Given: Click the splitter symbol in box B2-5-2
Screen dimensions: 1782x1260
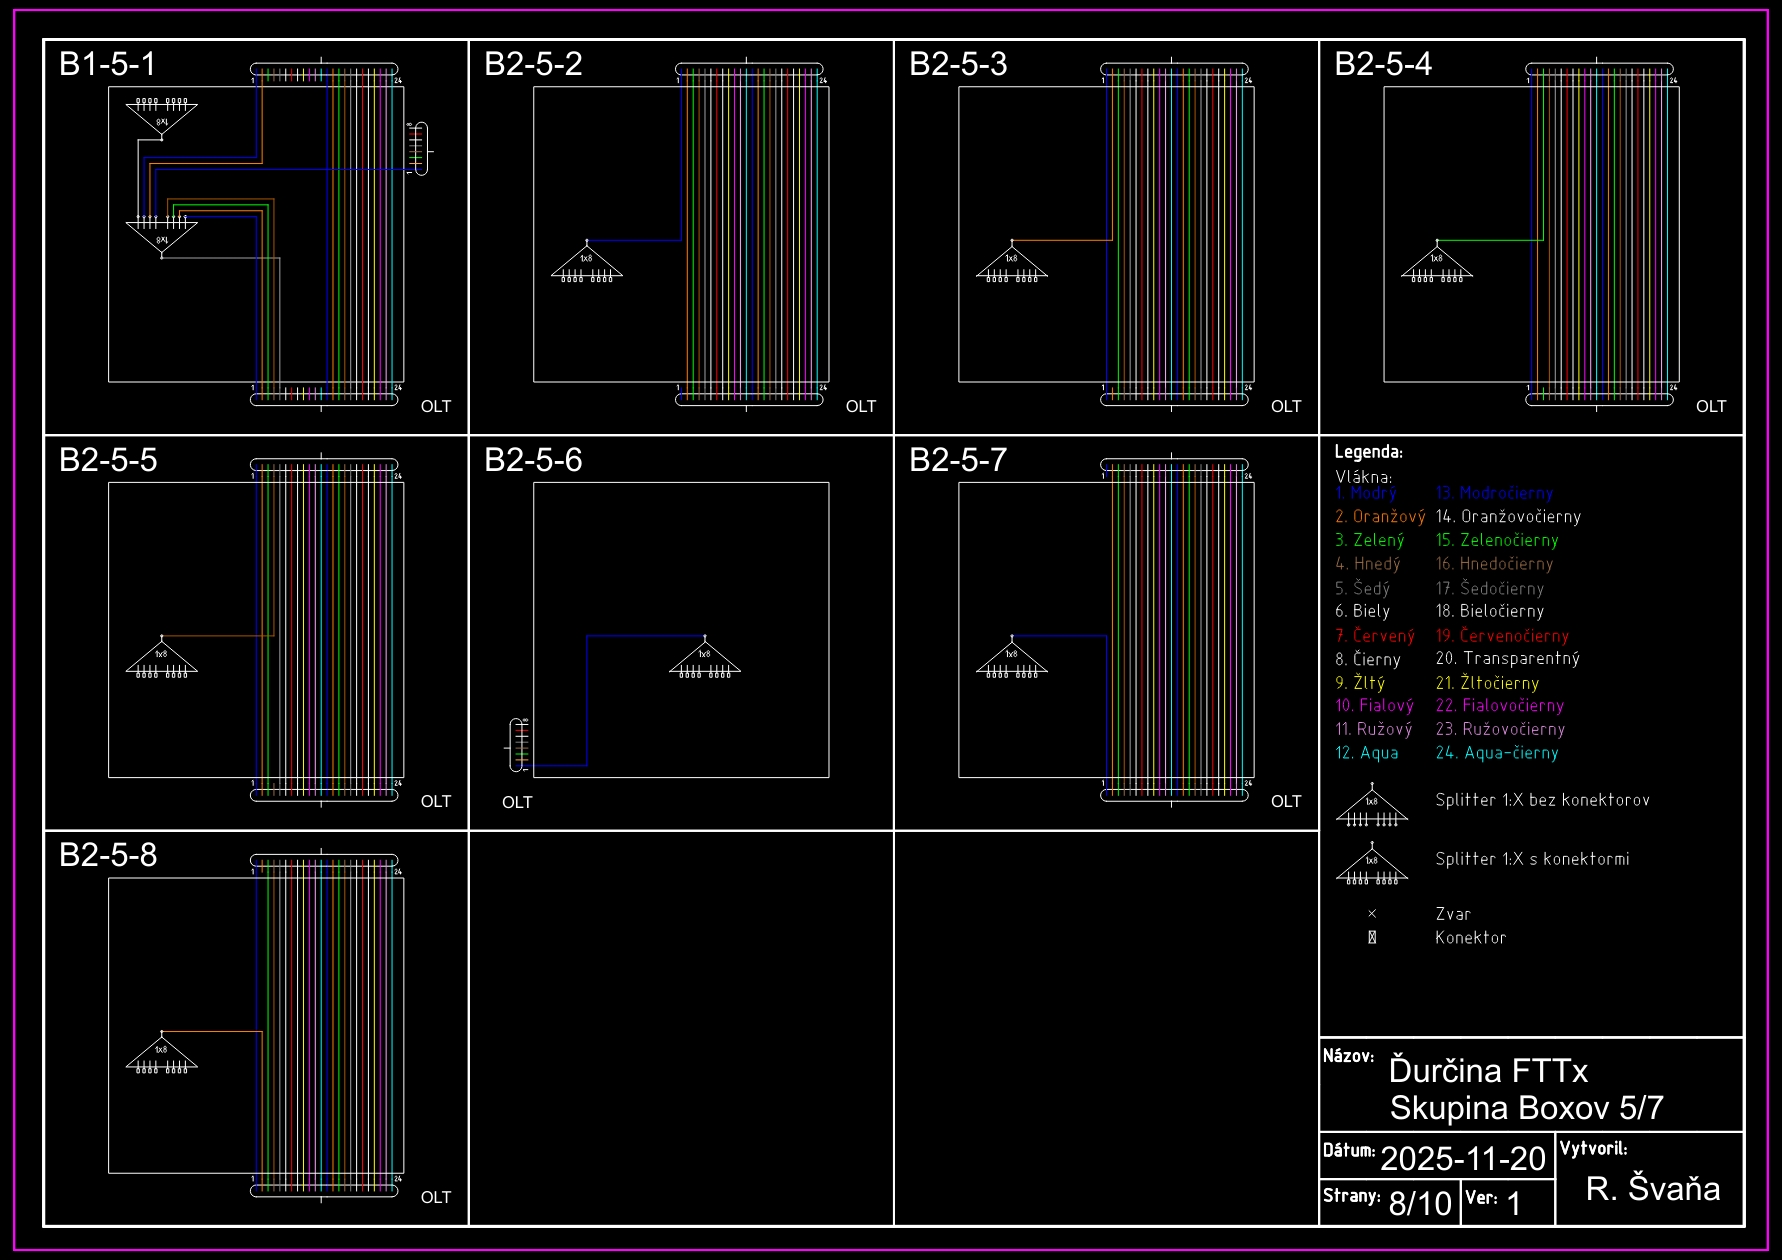Looking at the screenshot, I should coord(587,263).
